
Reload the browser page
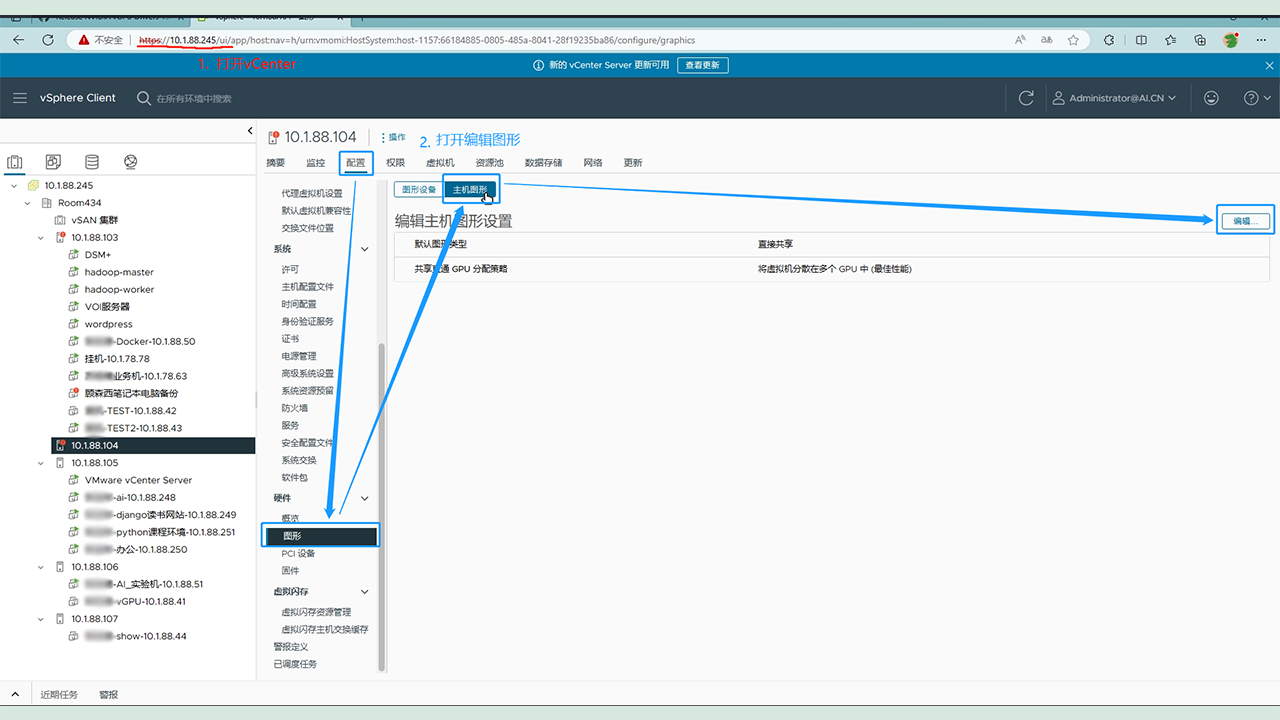pos(47,40)
